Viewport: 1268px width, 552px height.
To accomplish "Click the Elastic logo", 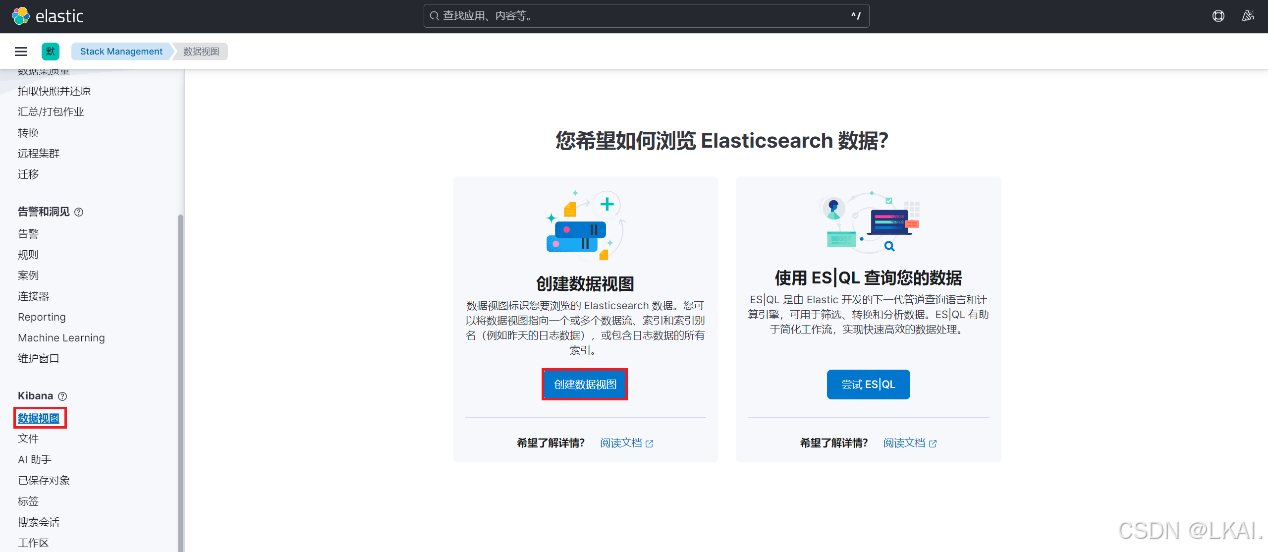I will coord(48,16).
